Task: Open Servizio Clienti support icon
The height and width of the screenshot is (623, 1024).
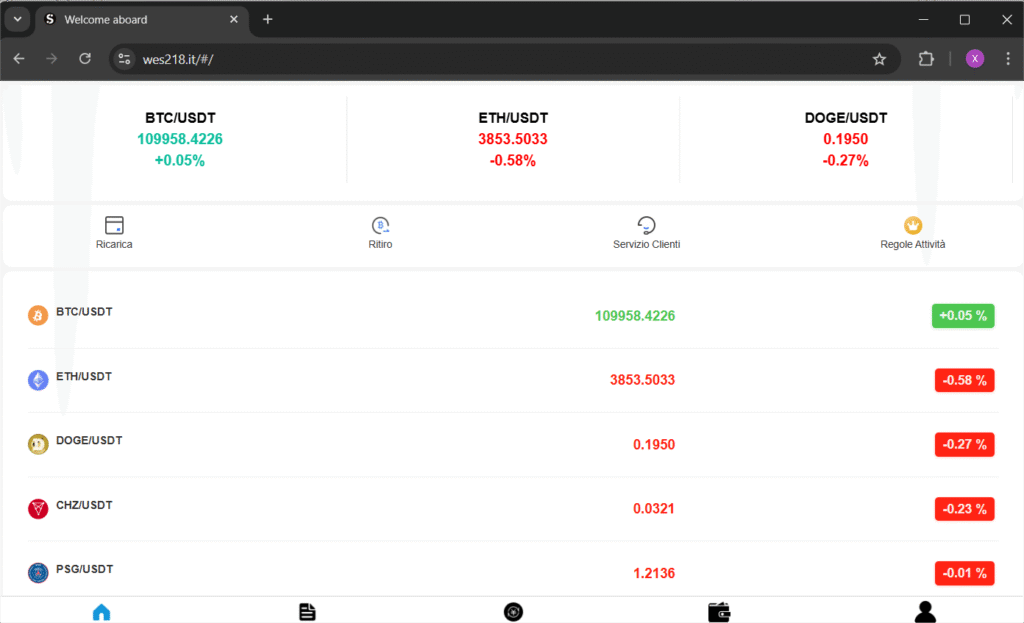Action: [x=646, y=225]
